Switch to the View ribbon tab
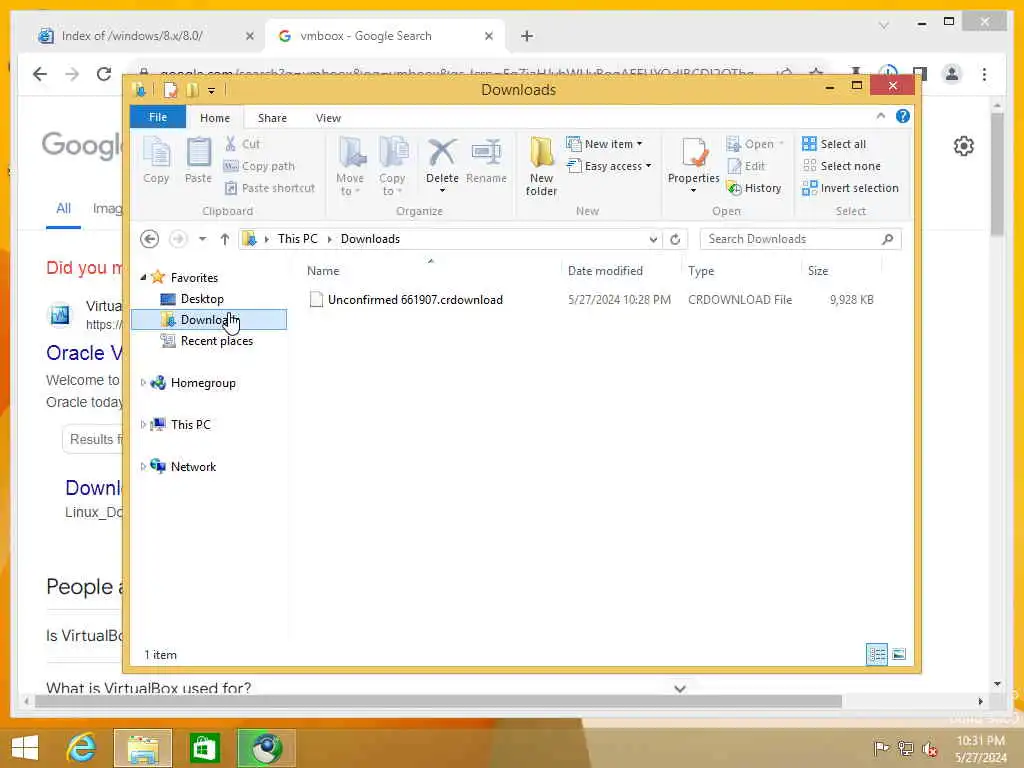Image resolution: width=1024 pixels, height=768 pixels. 328,118
